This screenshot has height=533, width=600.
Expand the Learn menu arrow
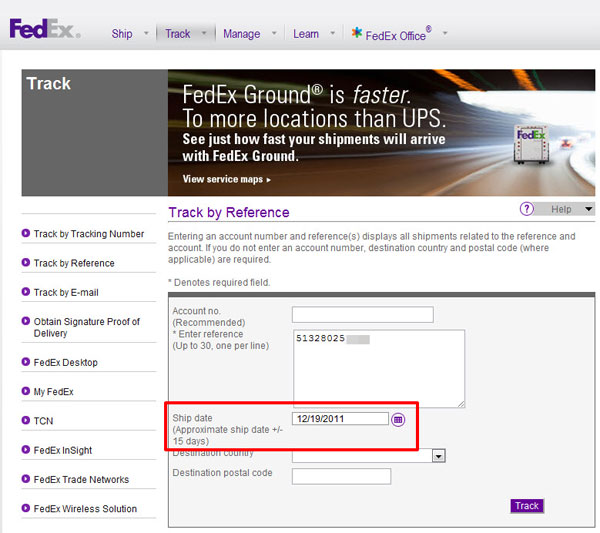[333, 33]
